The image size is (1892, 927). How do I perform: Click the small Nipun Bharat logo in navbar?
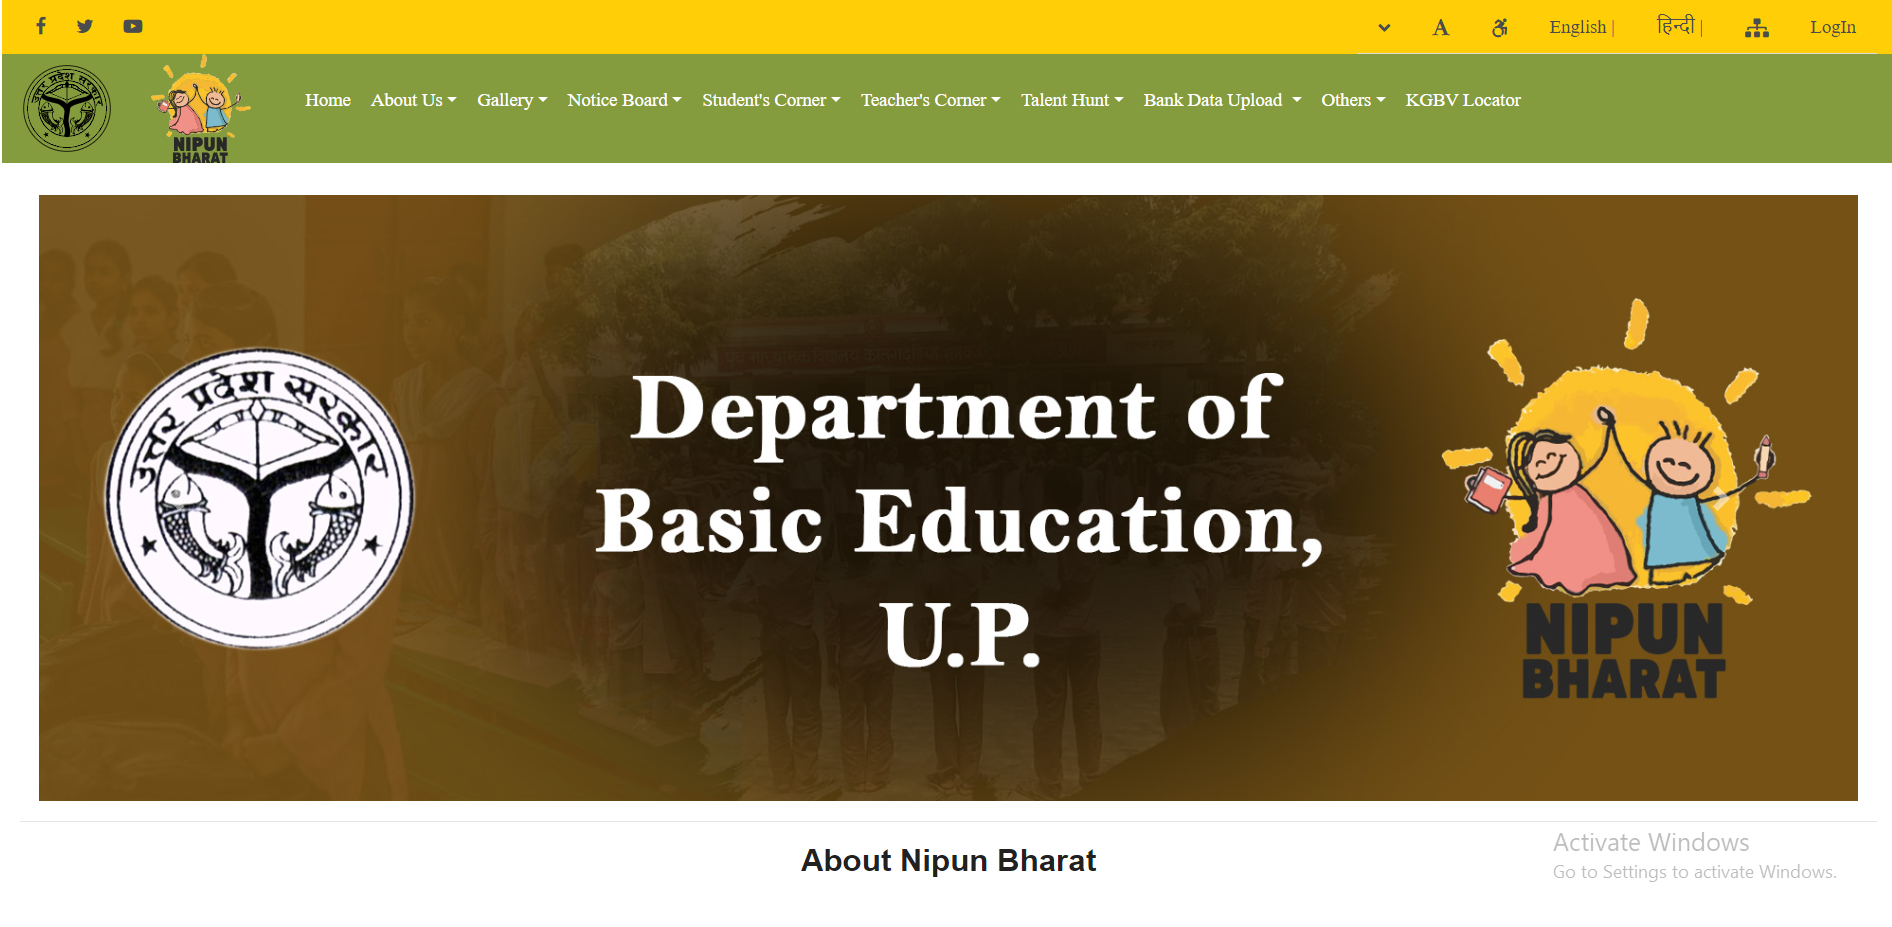point(201,110)
